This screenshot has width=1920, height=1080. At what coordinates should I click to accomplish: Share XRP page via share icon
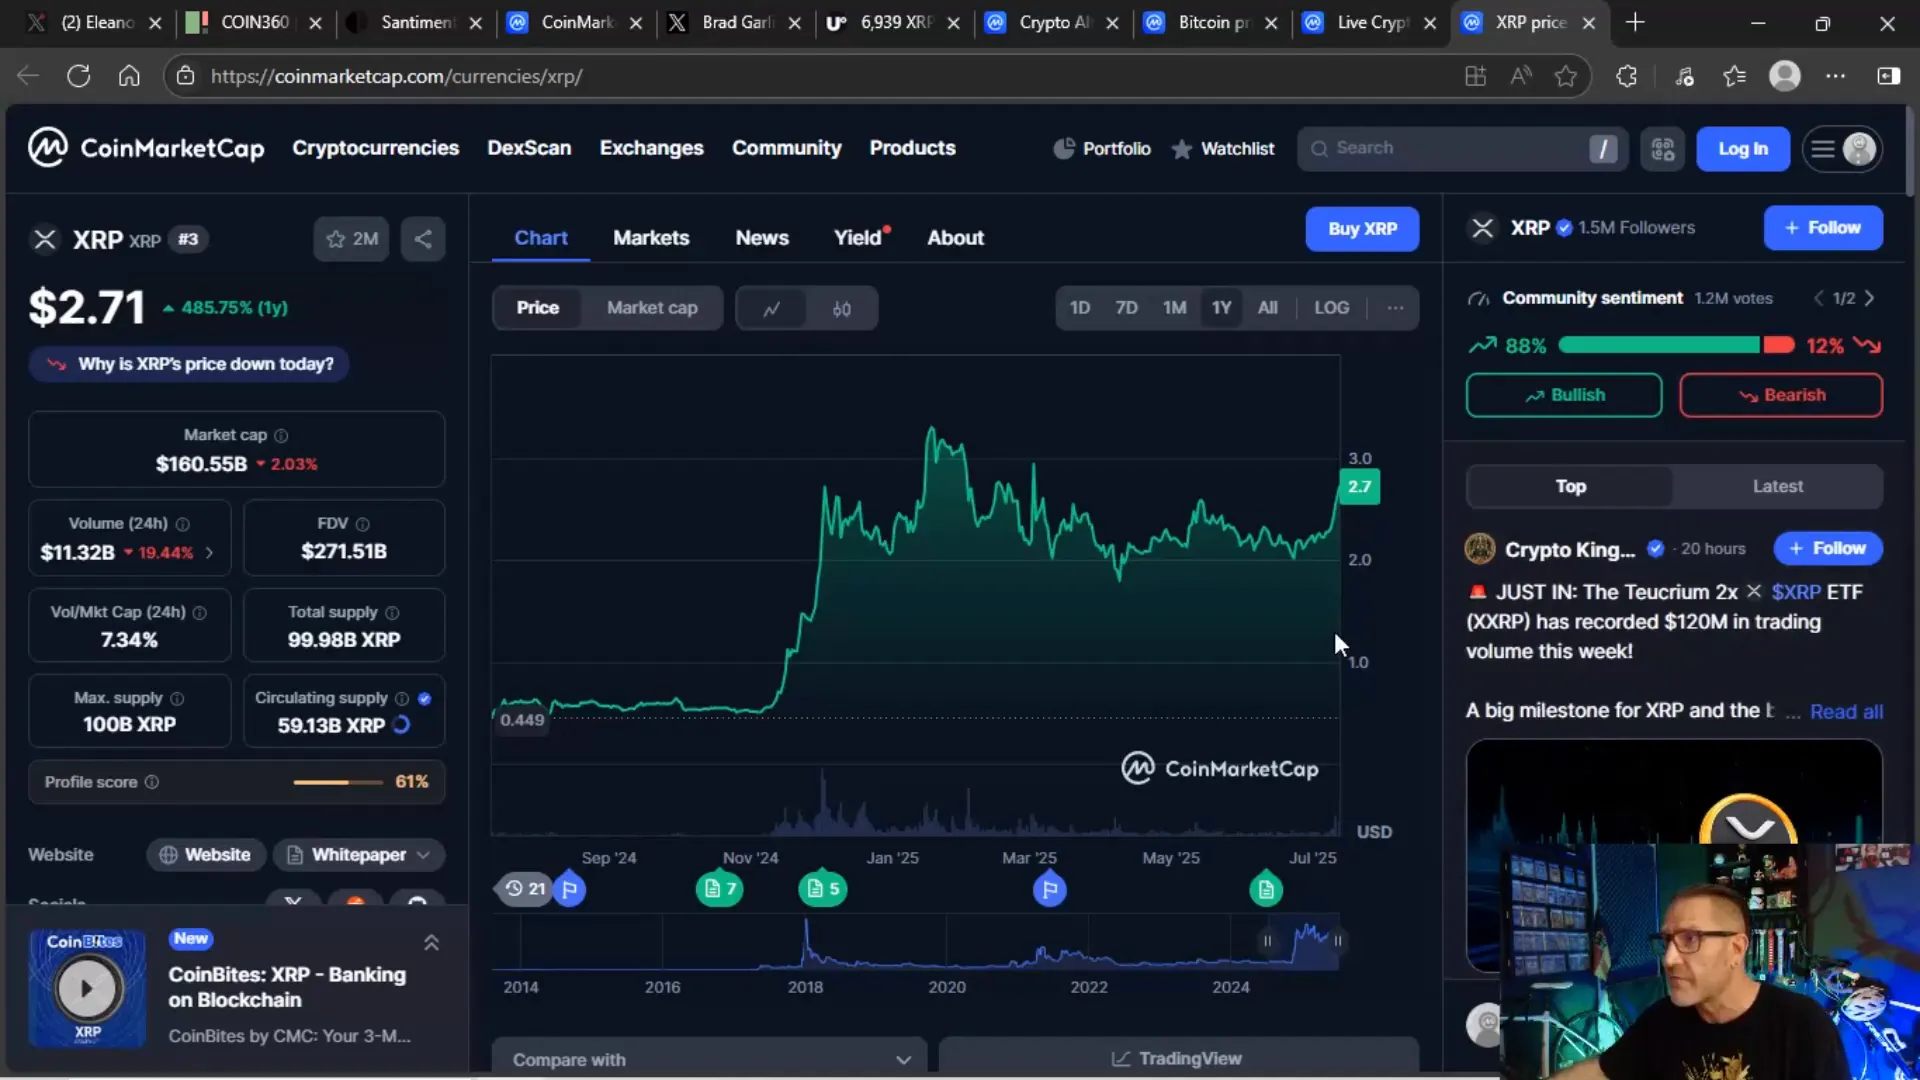tap(423, 239)
